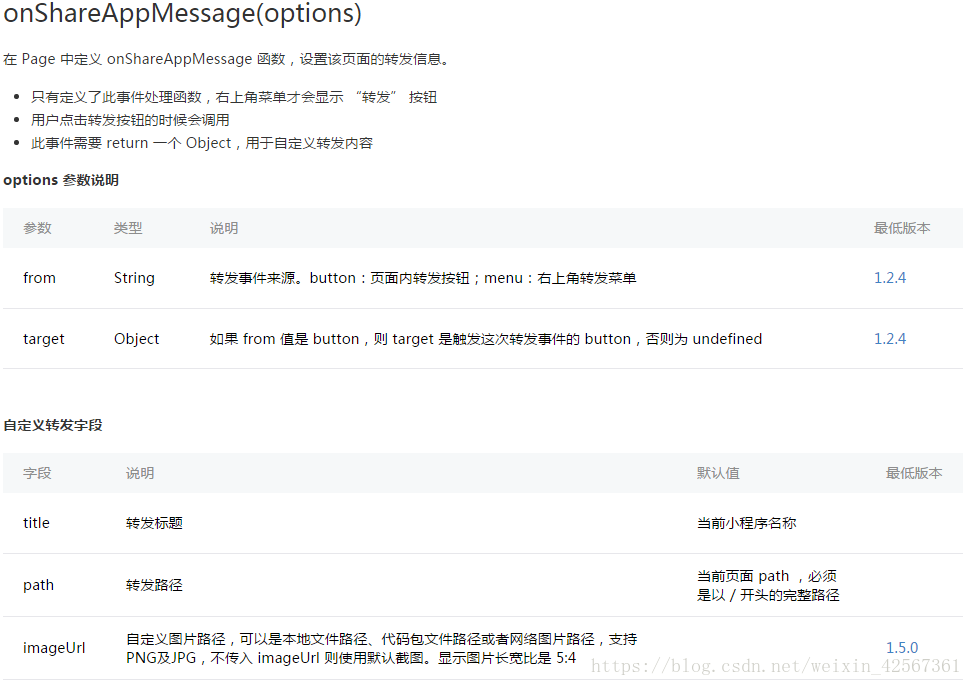Click the '当前小程序名称' default value
972x686 pixels.
746,523
